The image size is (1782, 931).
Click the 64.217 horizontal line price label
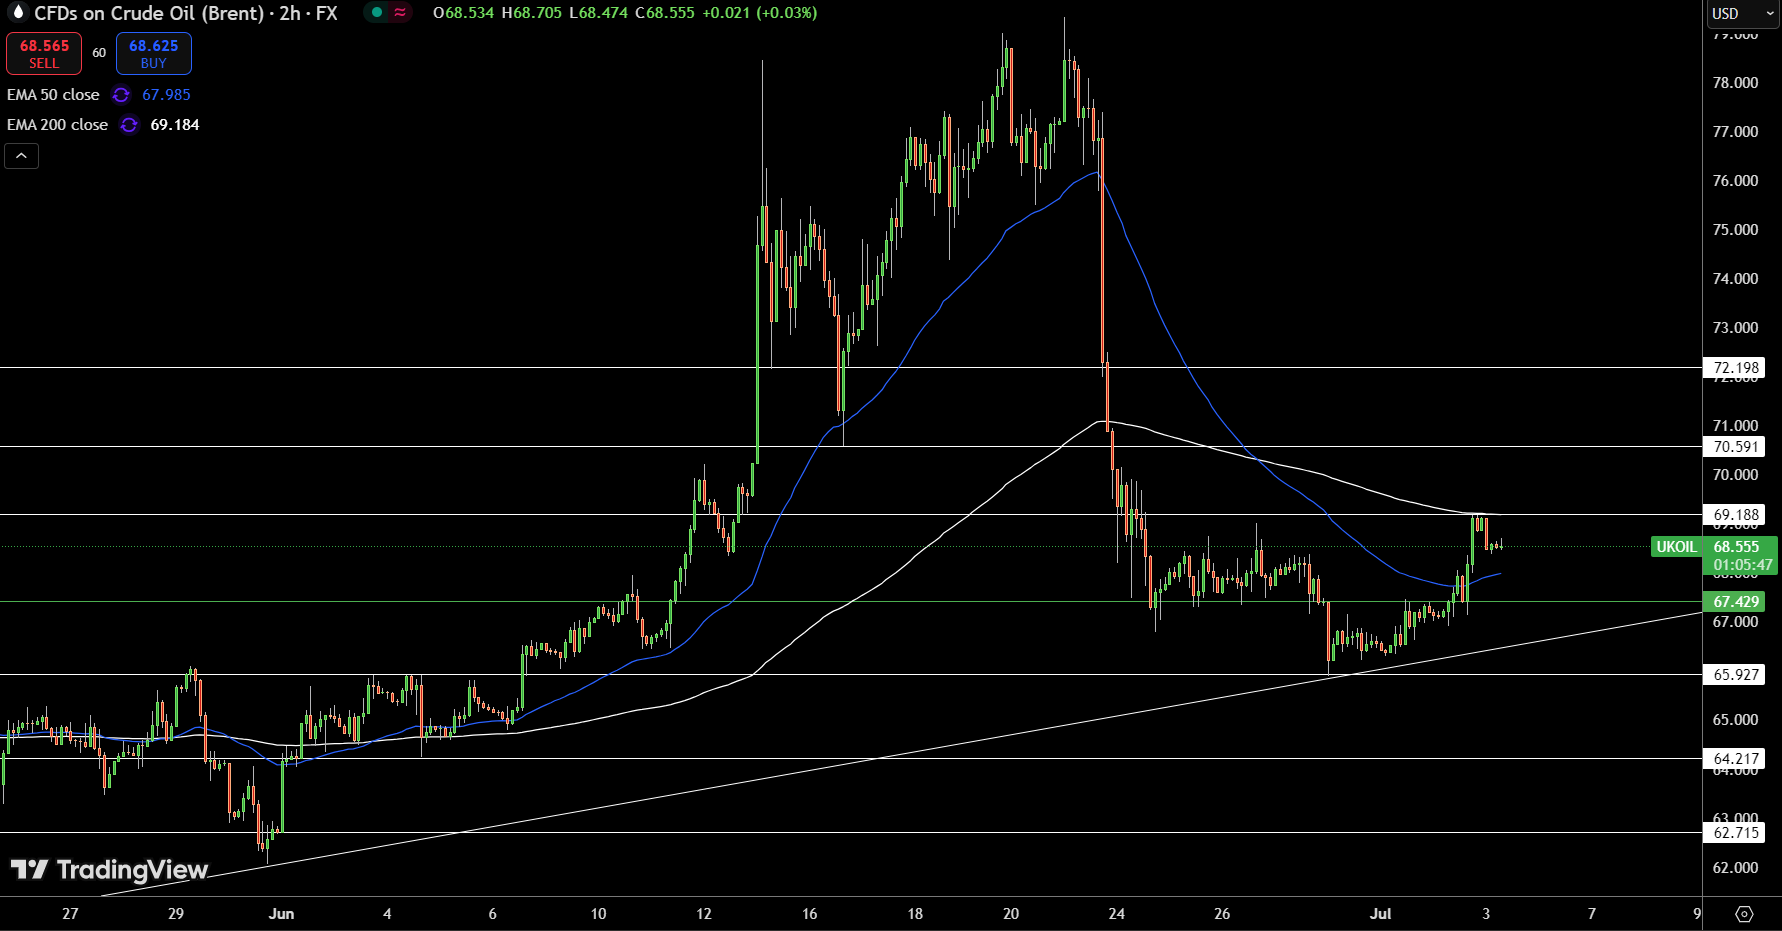[1735, 759]
